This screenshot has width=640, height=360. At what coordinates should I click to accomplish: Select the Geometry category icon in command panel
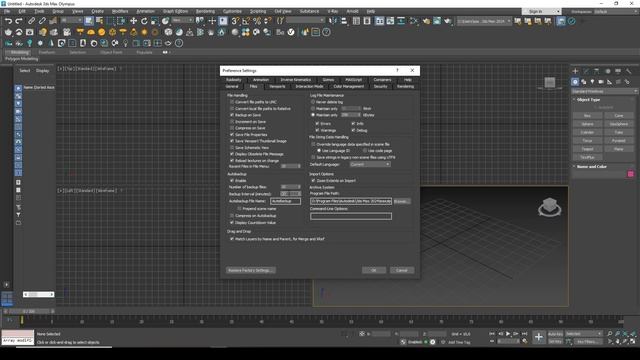[575, 82]
